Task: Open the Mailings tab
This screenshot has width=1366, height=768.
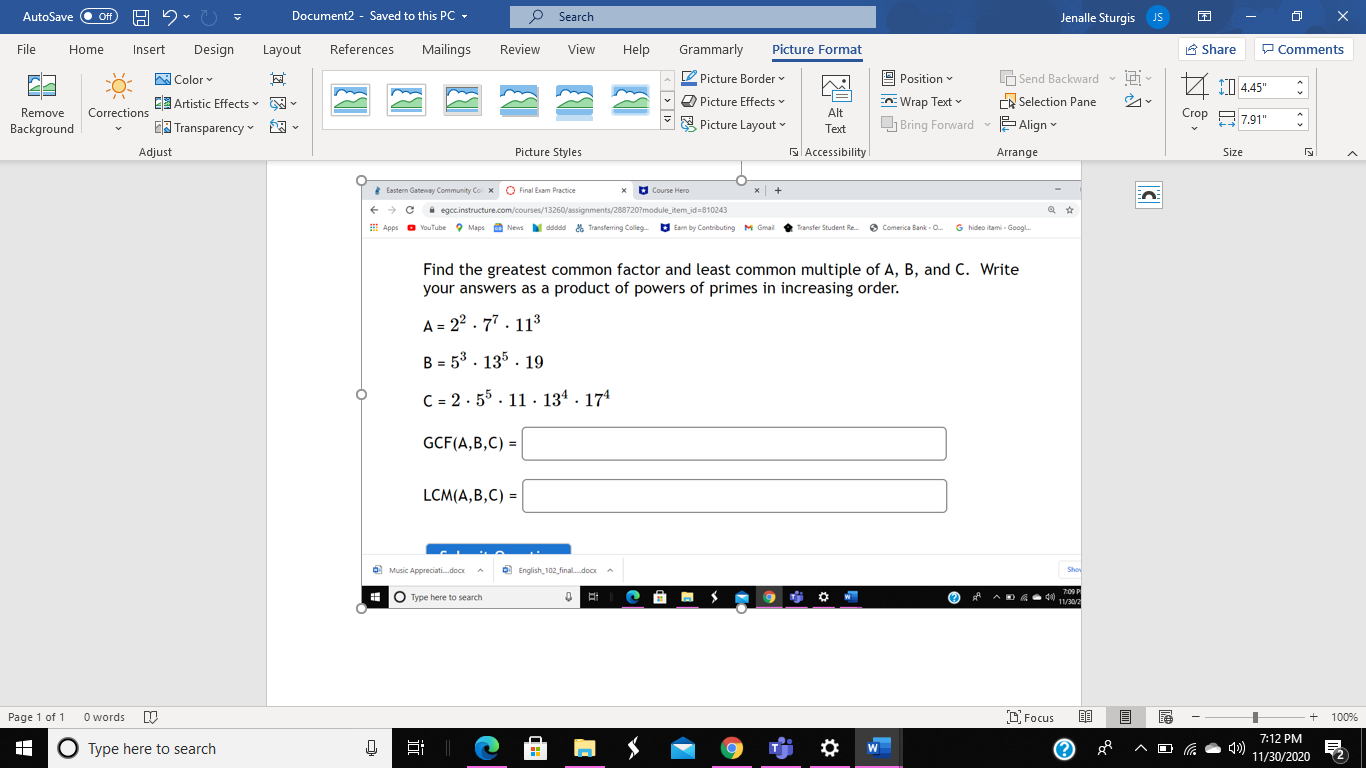Action: point(446,49)
